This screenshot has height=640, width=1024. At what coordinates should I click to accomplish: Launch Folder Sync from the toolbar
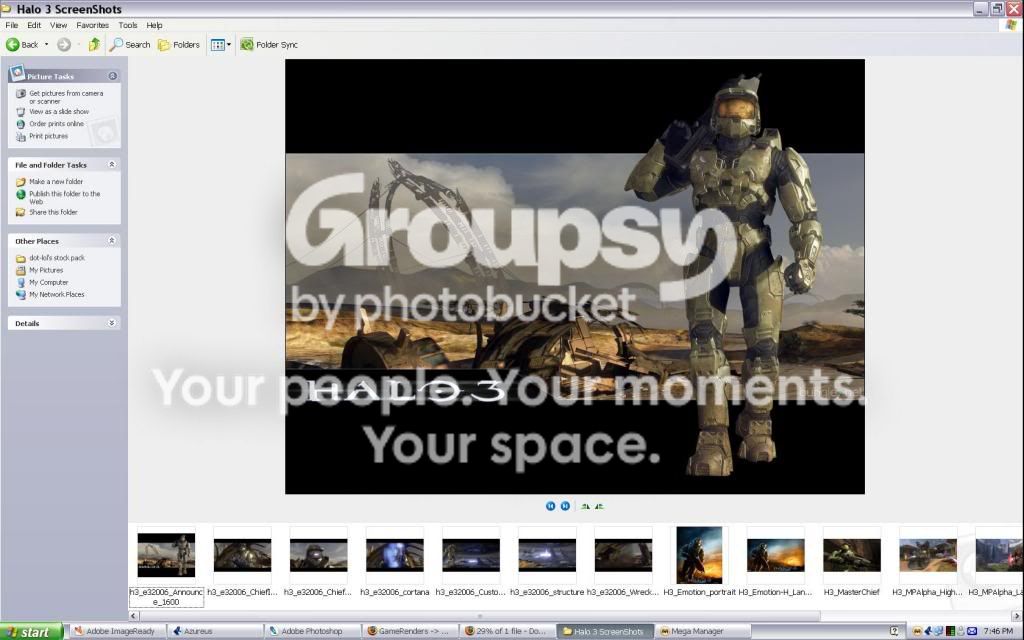[269, 44]
